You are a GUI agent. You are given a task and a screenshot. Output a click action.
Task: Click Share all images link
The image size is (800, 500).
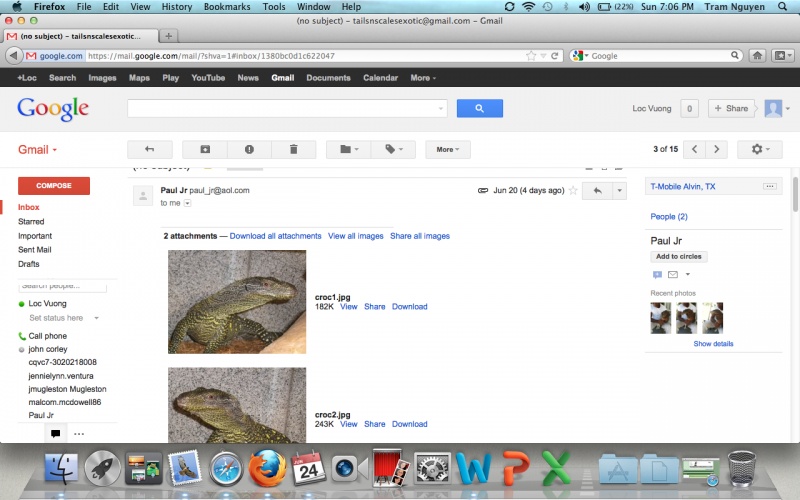pyautogui.click(x=420, y=236)
